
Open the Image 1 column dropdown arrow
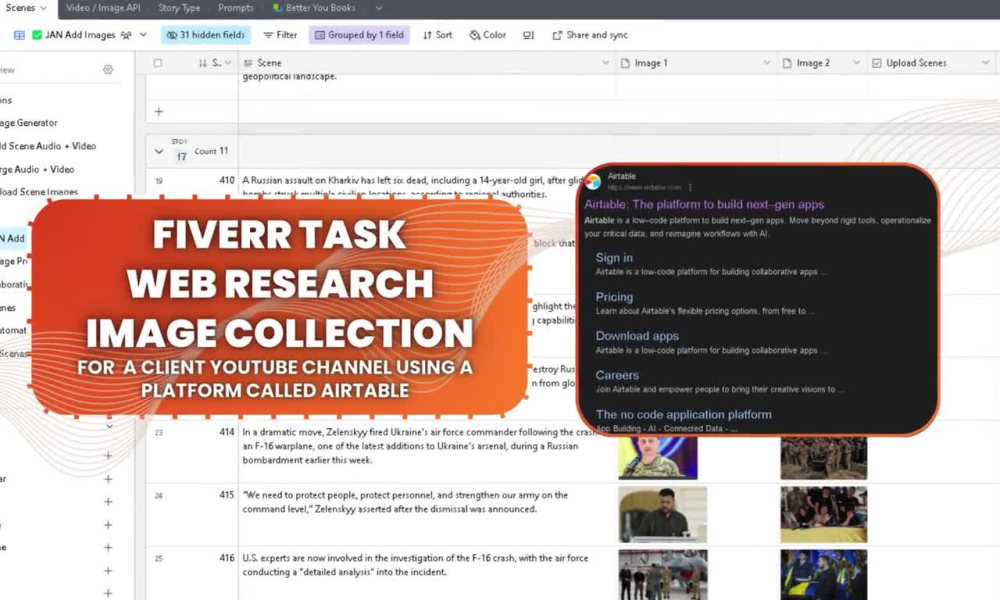click(x=767, y=63)
